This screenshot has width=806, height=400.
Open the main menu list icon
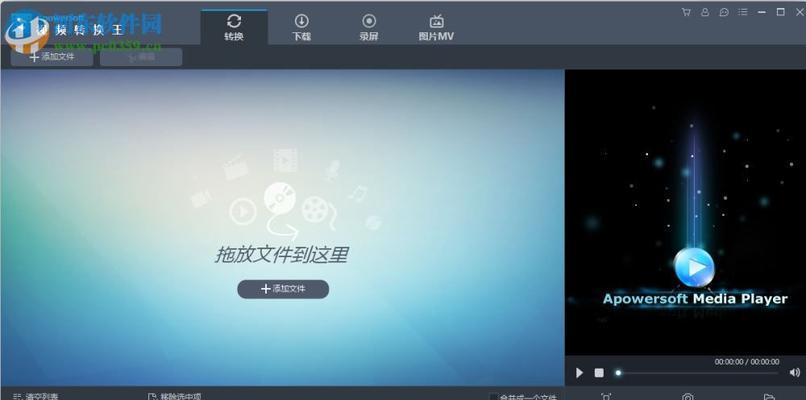[x=743, y=12]
